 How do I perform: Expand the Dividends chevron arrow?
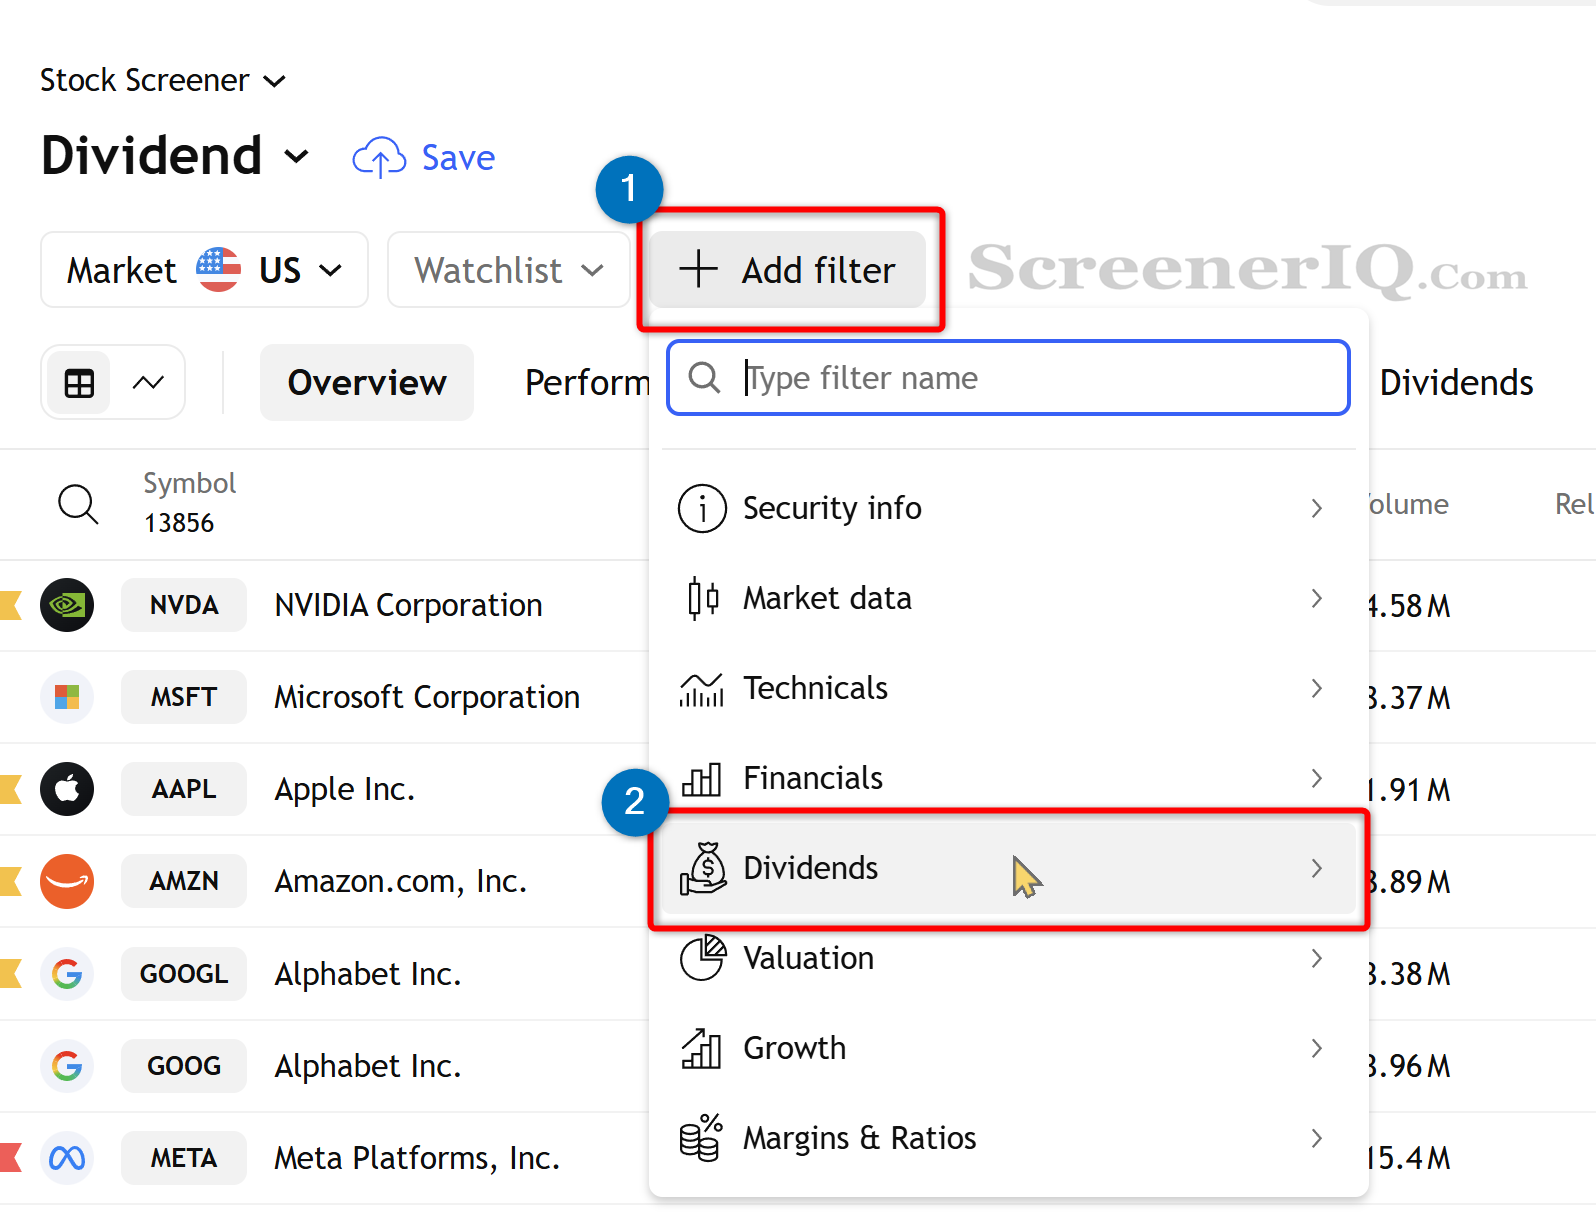(1316, 868)
